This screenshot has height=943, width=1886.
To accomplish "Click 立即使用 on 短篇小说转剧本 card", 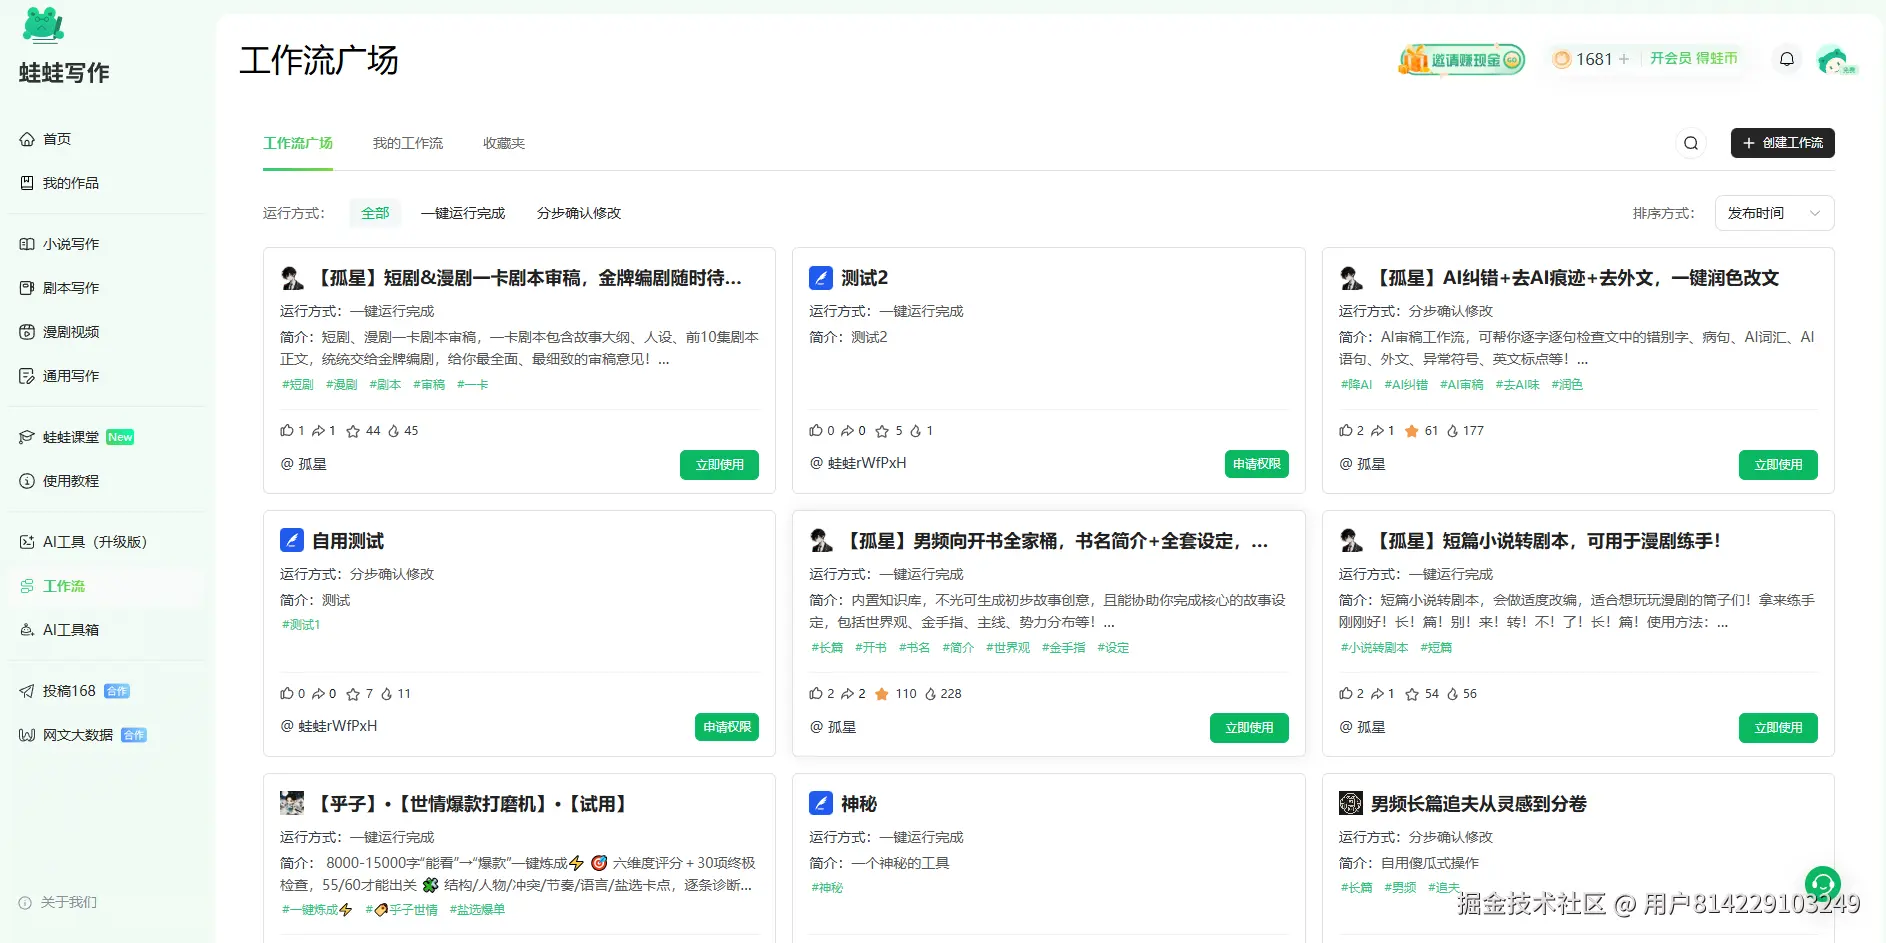I will click(x=1778, y=727).
